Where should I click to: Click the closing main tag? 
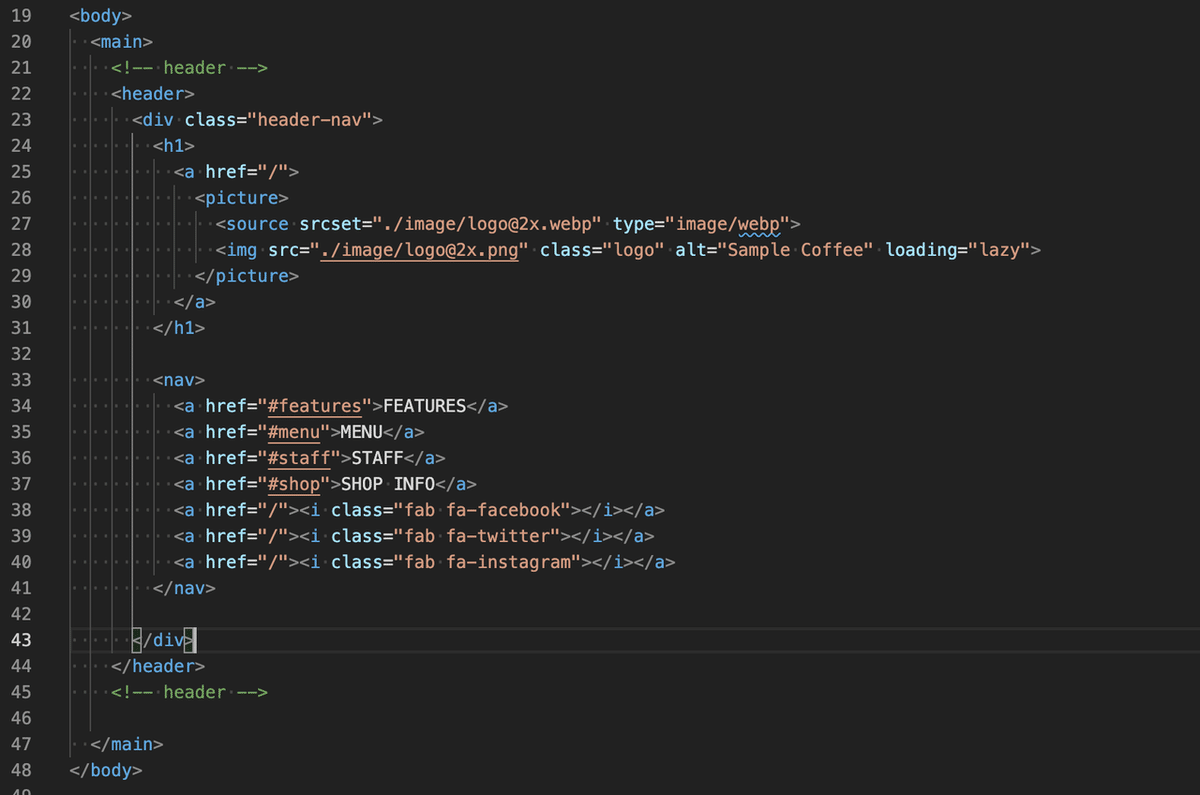[127, 744]
